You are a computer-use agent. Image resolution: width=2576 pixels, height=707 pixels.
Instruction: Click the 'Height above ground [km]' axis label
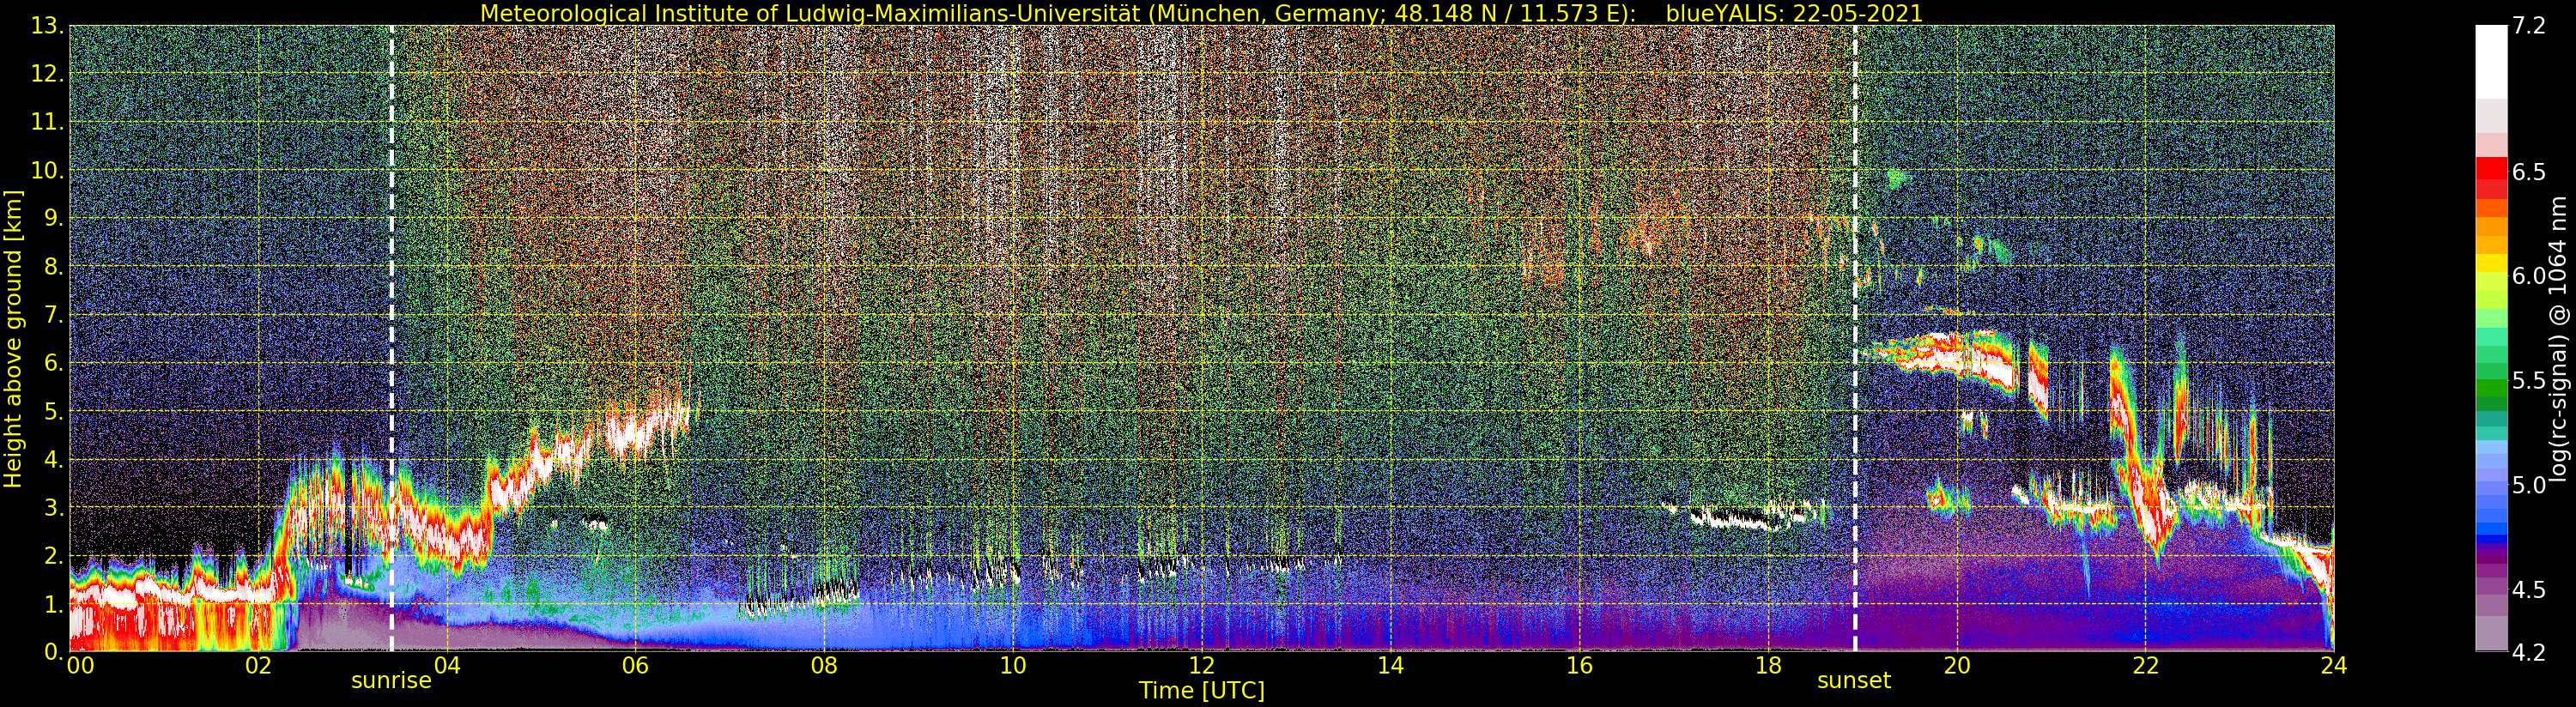[13, 338]
